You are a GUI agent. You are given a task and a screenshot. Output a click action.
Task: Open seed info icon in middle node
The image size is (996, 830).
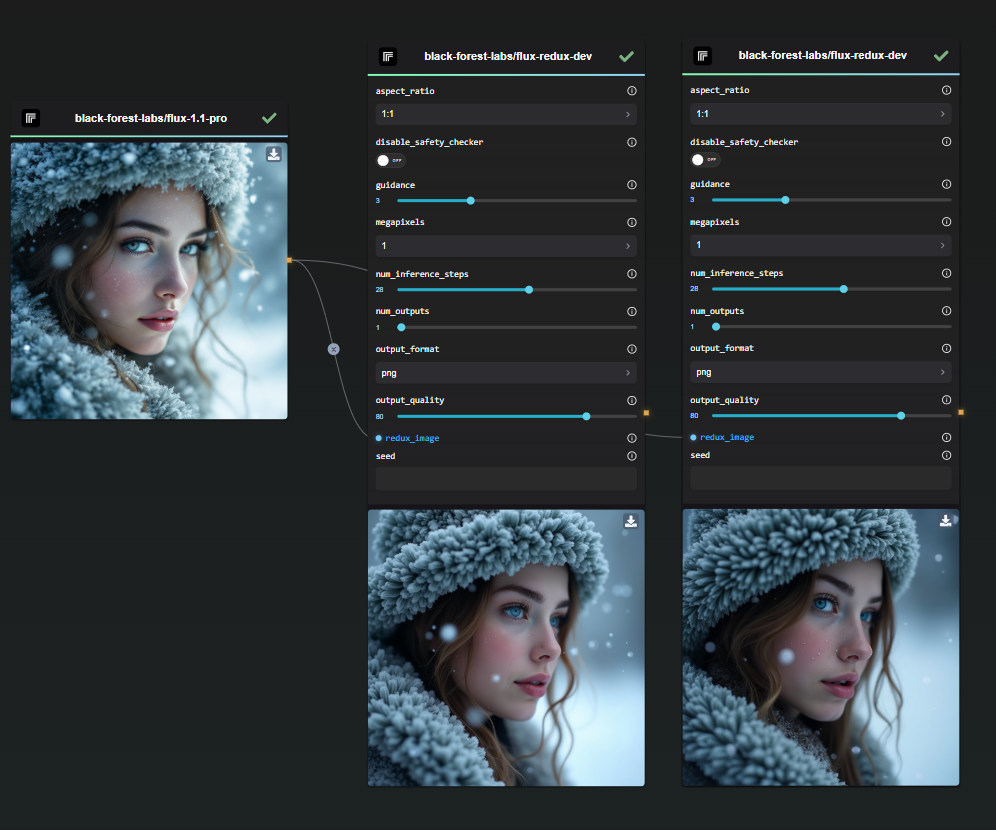[x=631, y=456]
